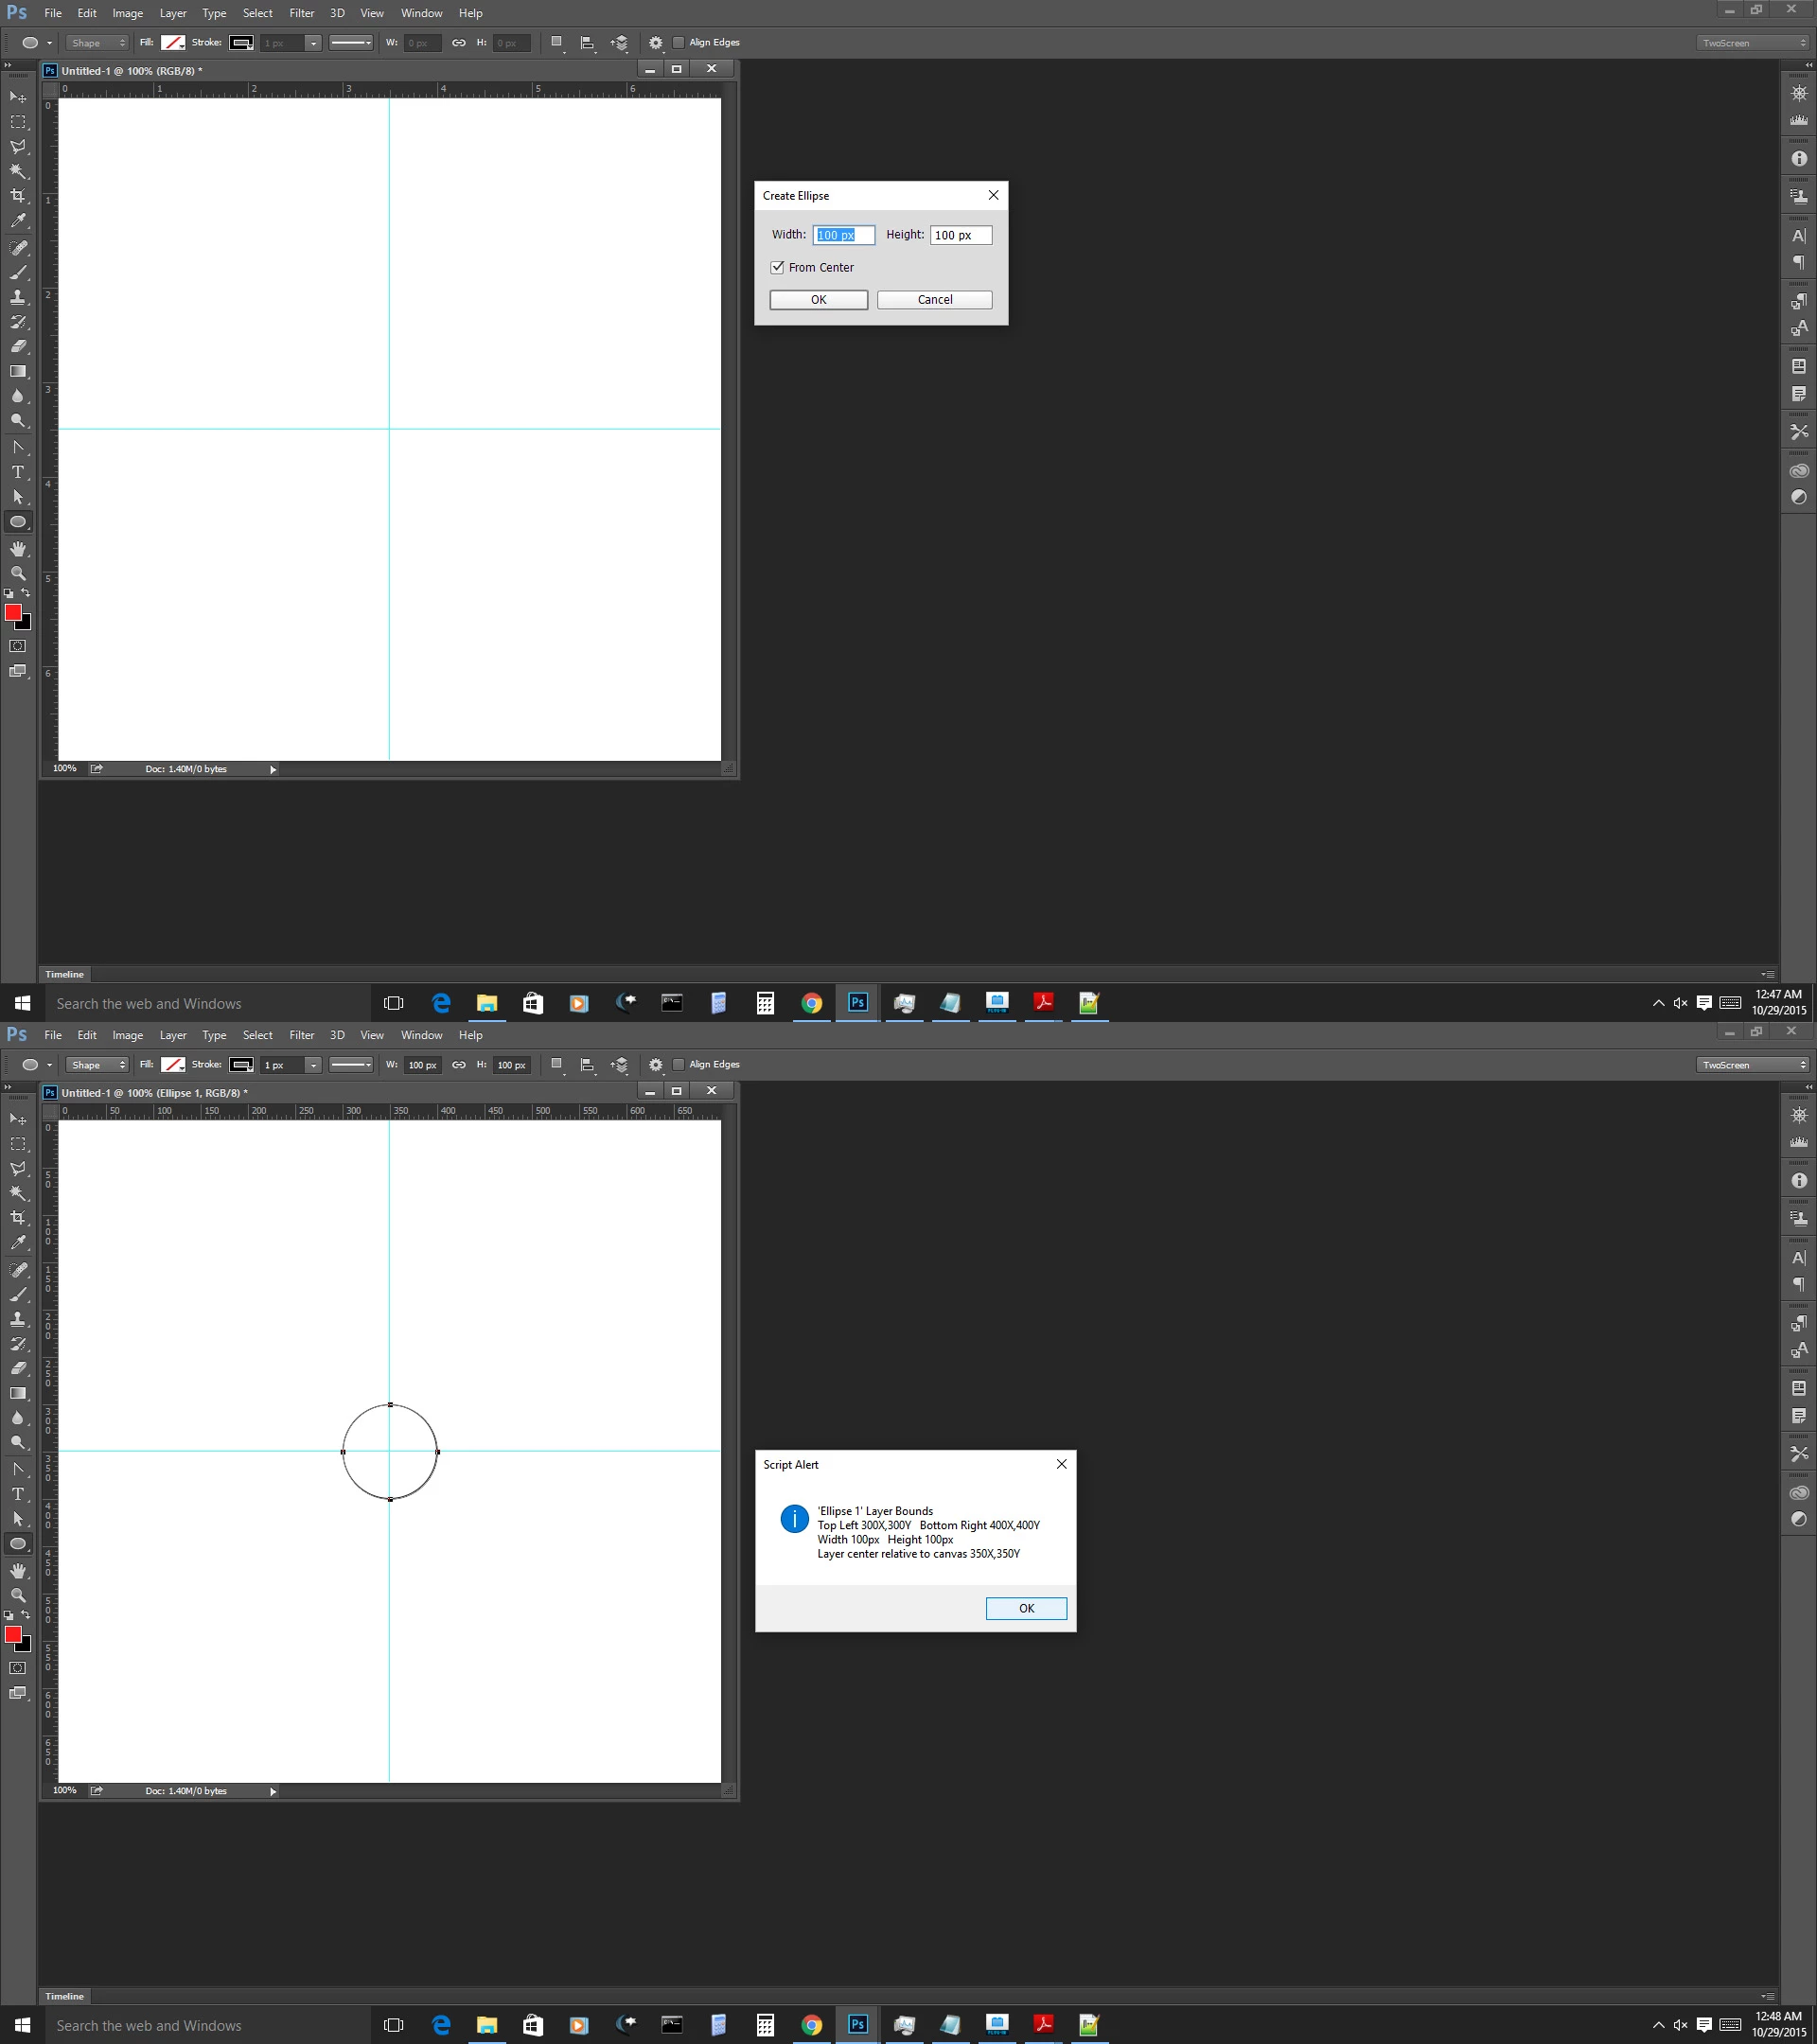
Task: Click Brush tool in window with Create Ellipse dialog
Action: [x=18, y=272]
